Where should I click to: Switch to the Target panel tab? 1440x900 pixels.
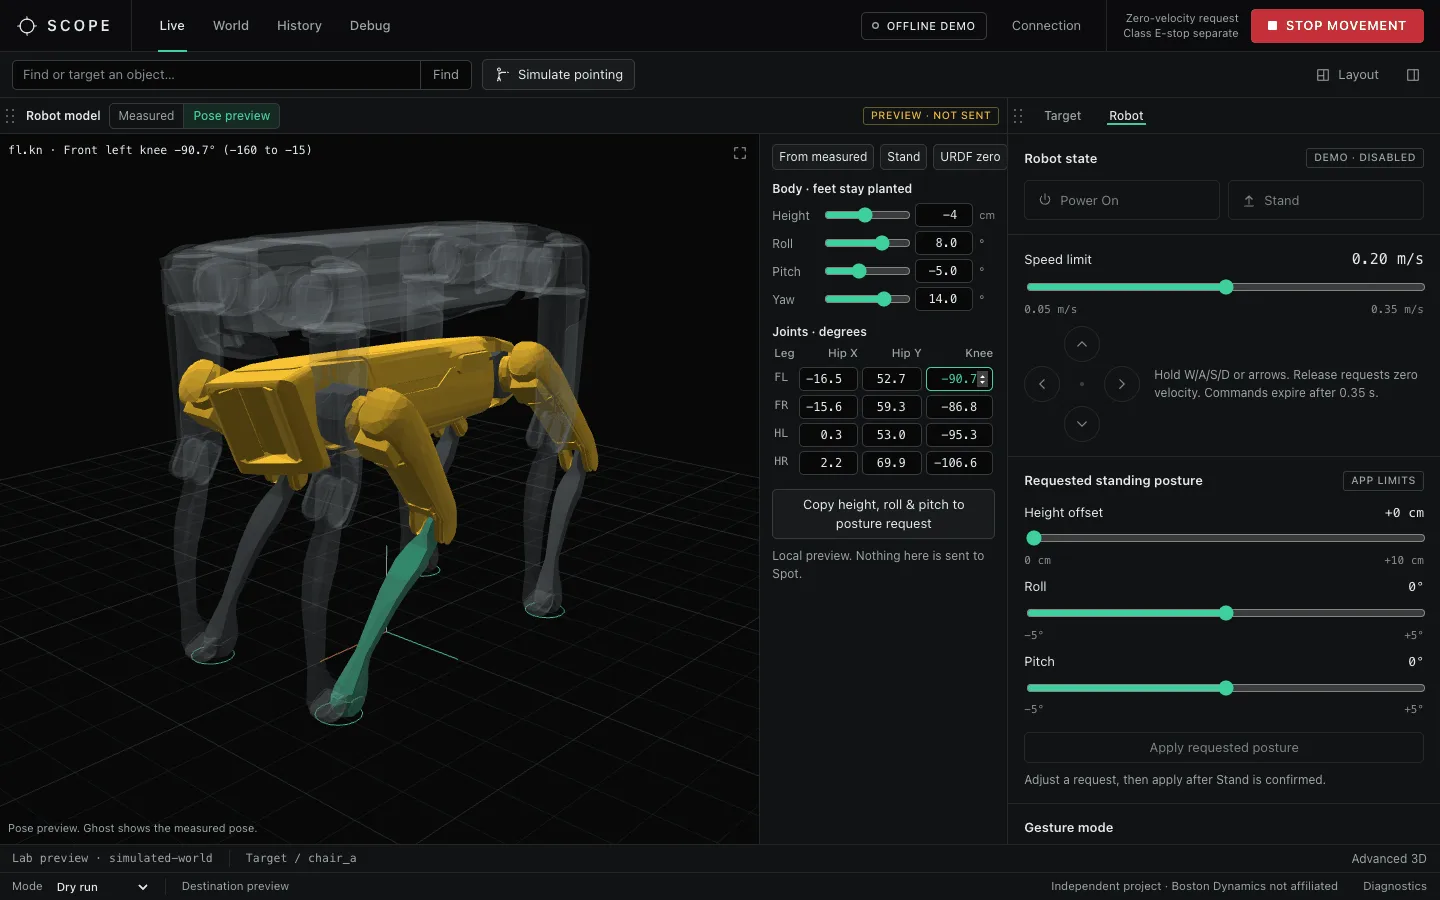(1063, 116)
